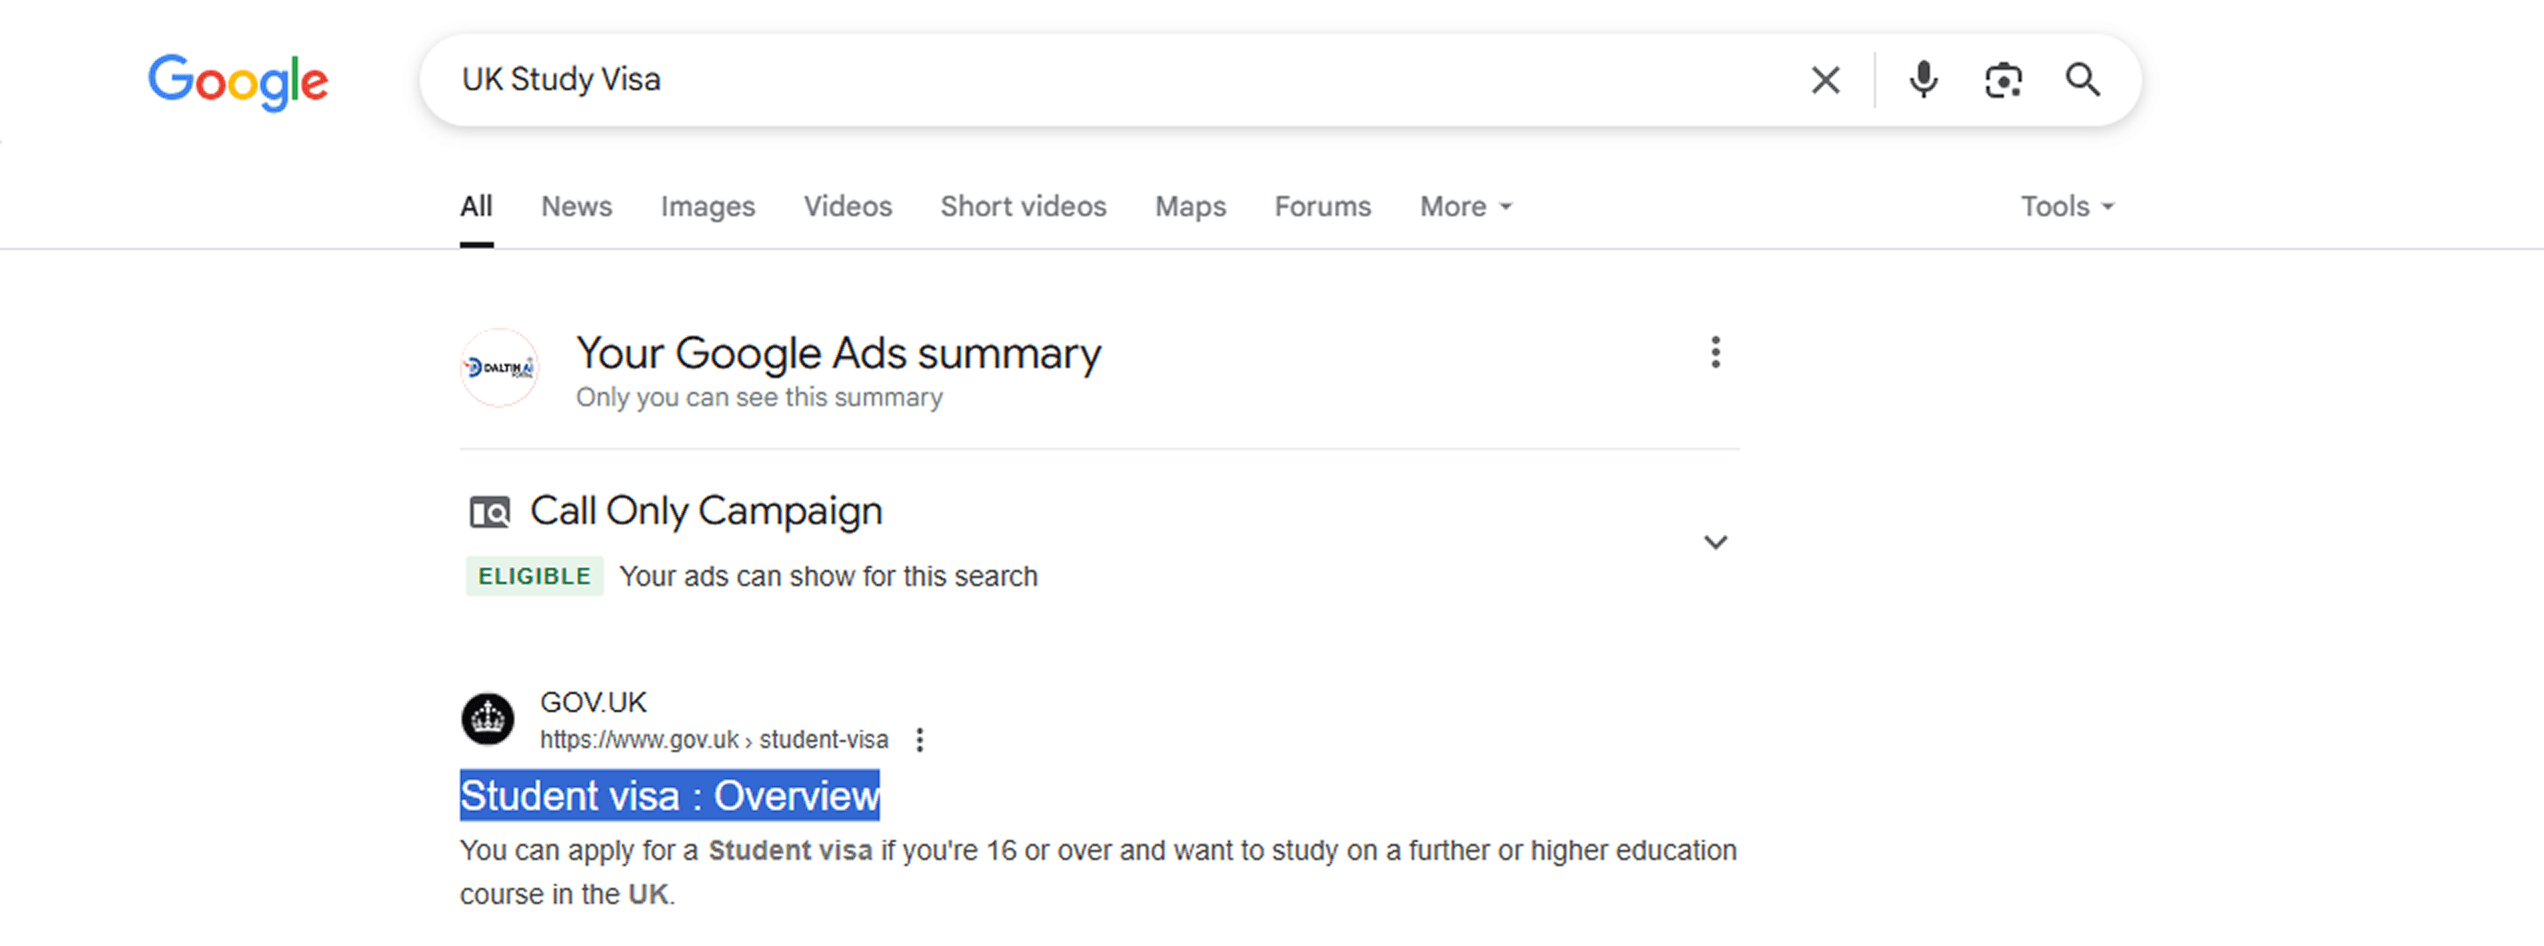This screenshot has height=946, width=2544.
Task: Click the magnifying glass search icon
Action: tap(2083, 80)
